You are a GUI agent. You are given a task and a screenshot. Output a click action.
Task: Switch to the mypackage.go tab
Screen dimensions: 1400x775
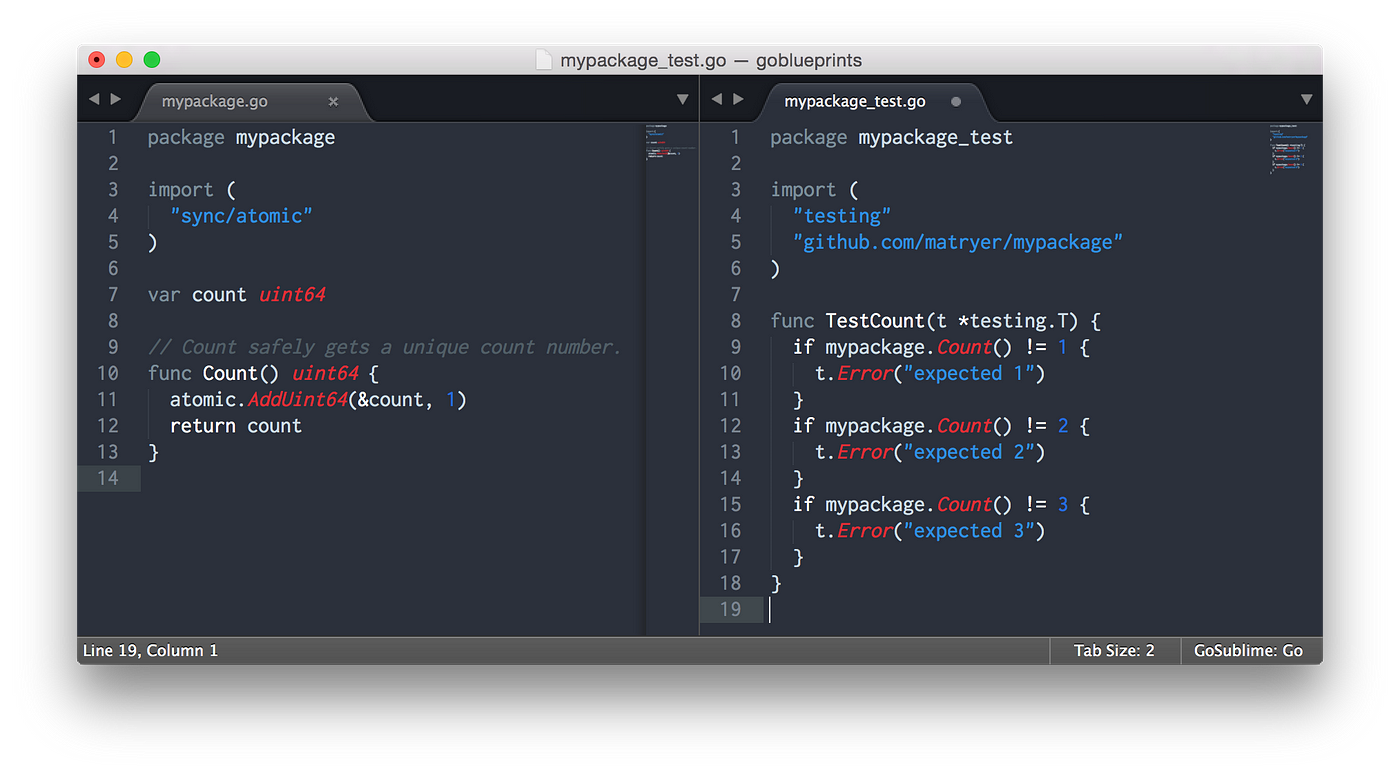click(215, 101)
